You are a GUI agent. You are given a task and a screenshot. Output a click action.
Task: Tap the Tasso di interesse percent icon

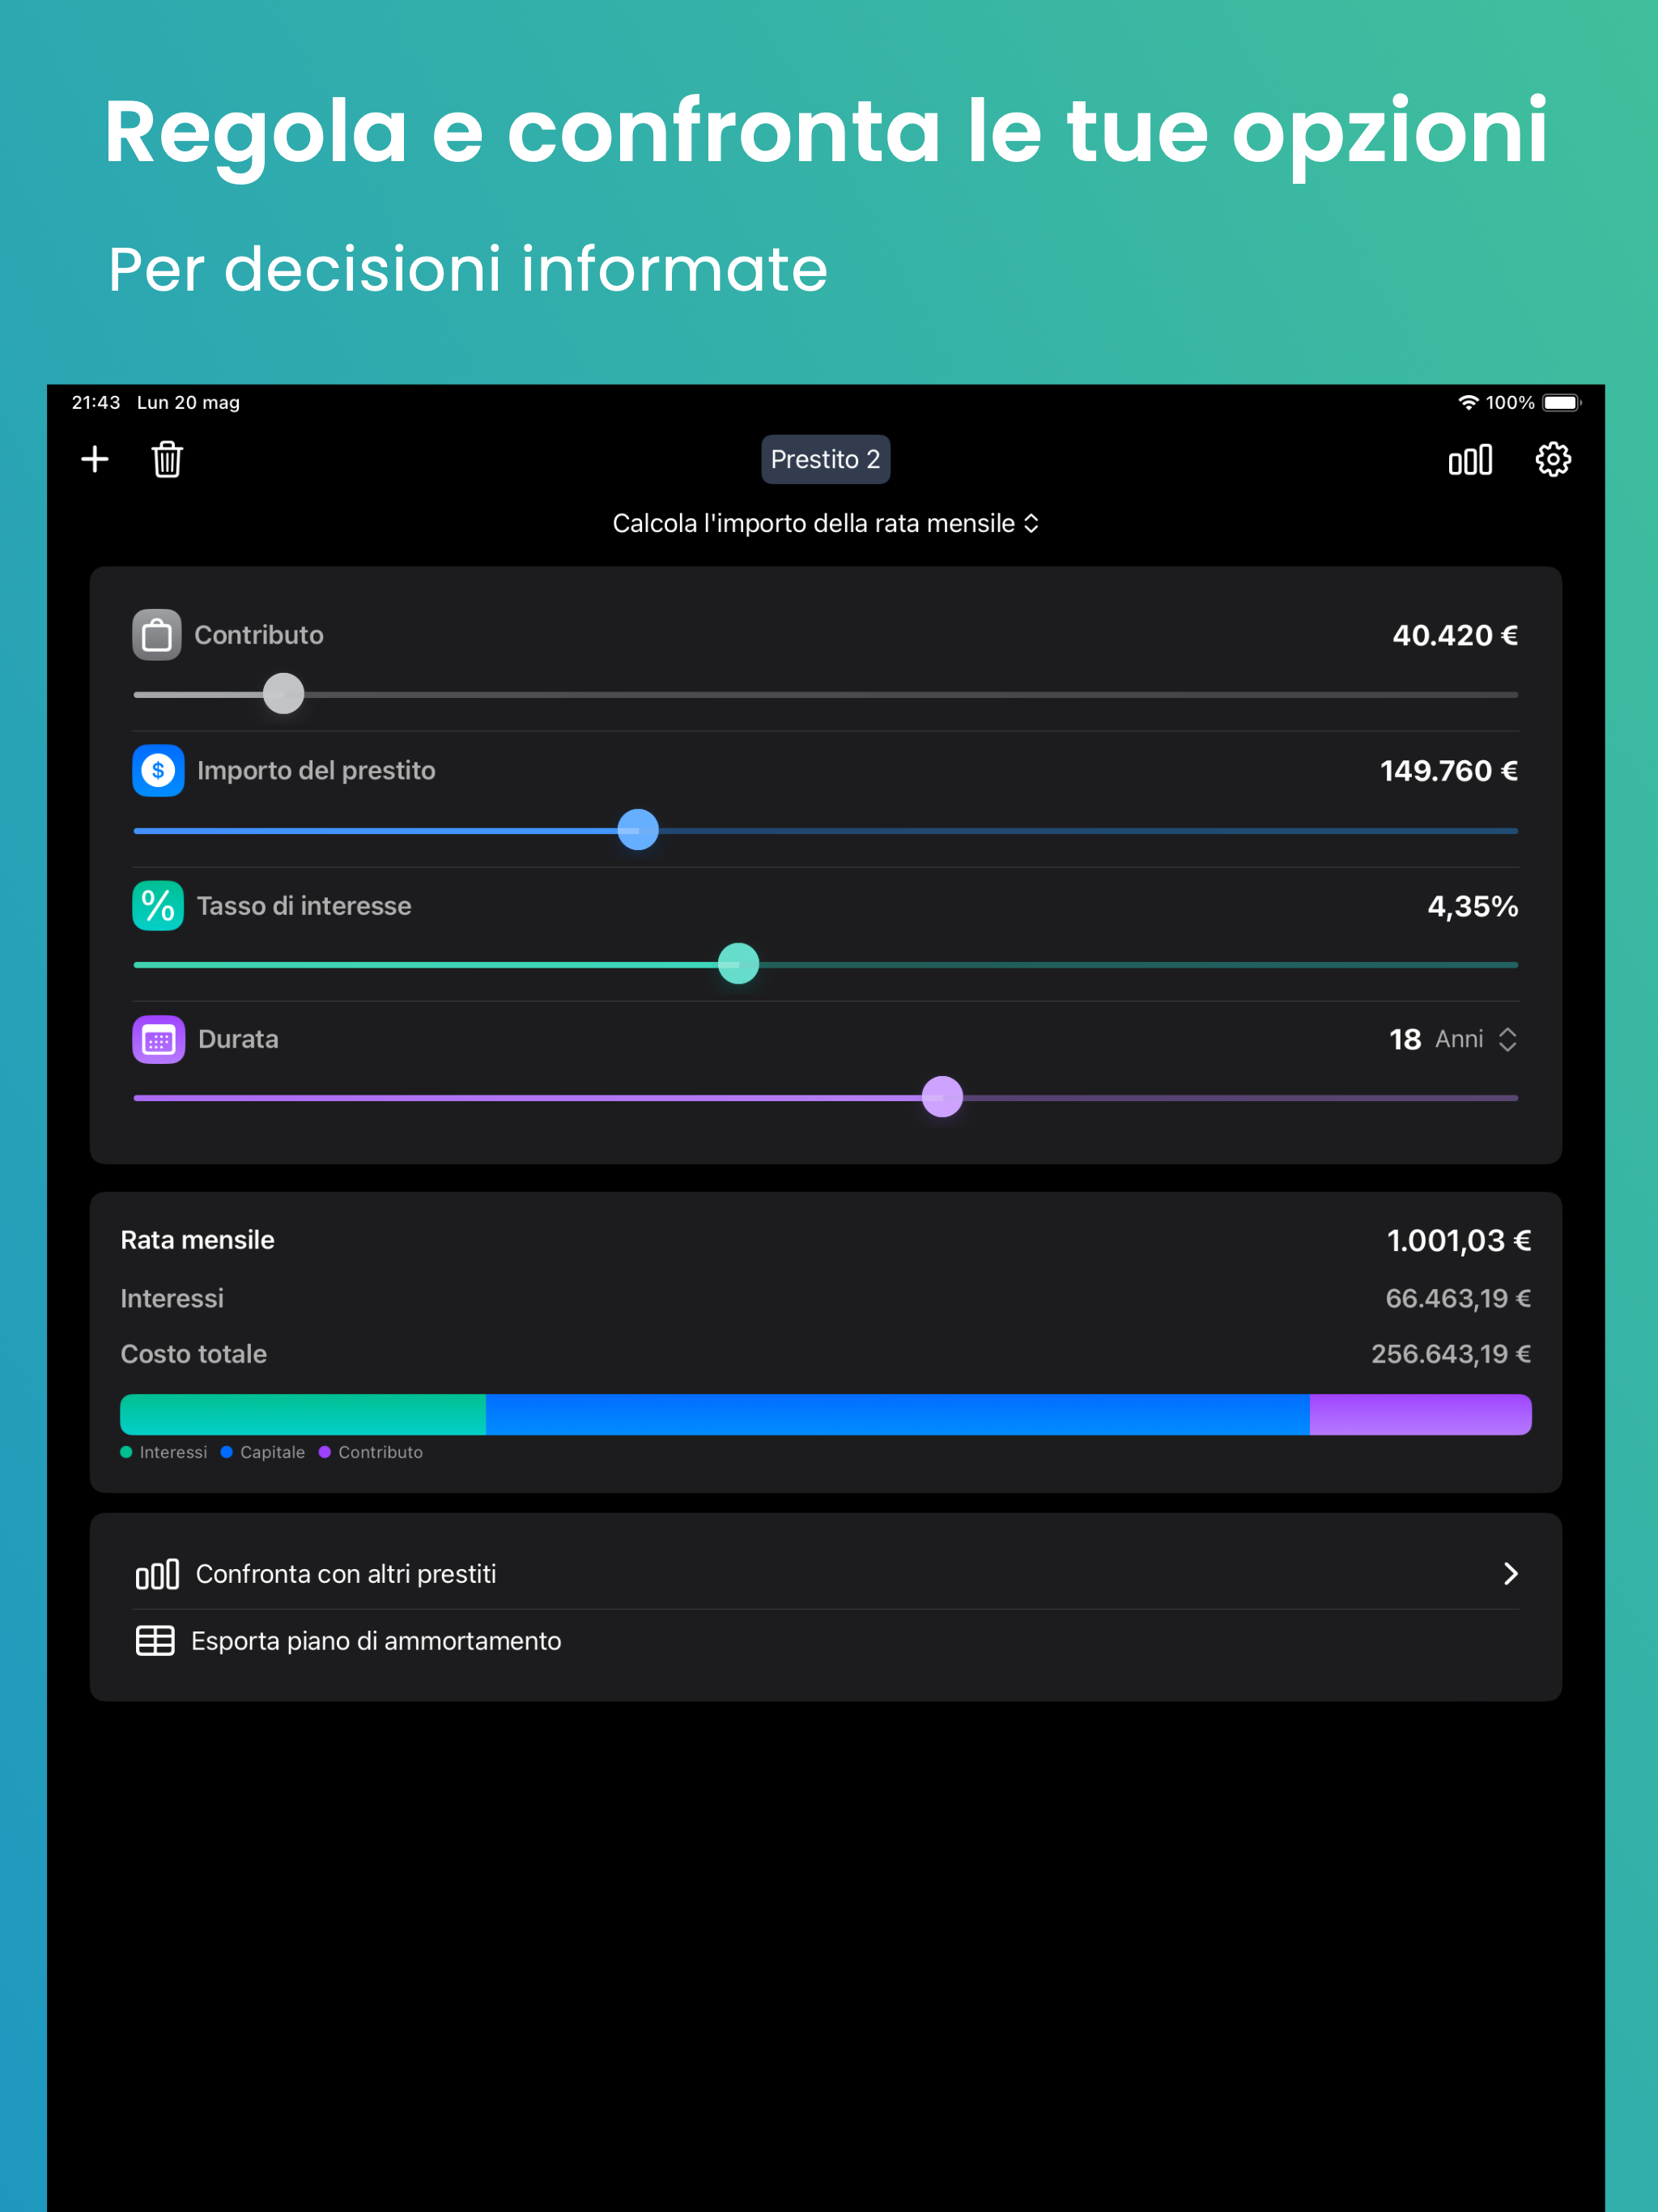[158, 905]
